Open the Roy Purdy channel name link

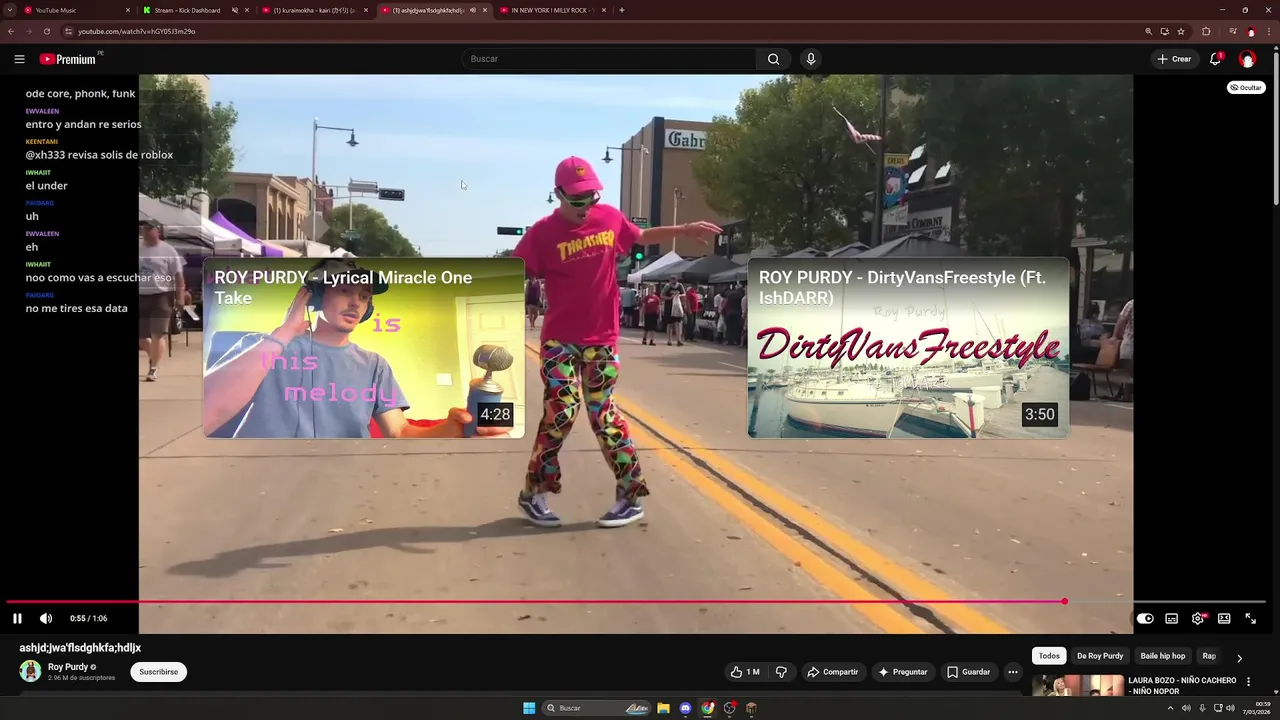tap(68, 667)
